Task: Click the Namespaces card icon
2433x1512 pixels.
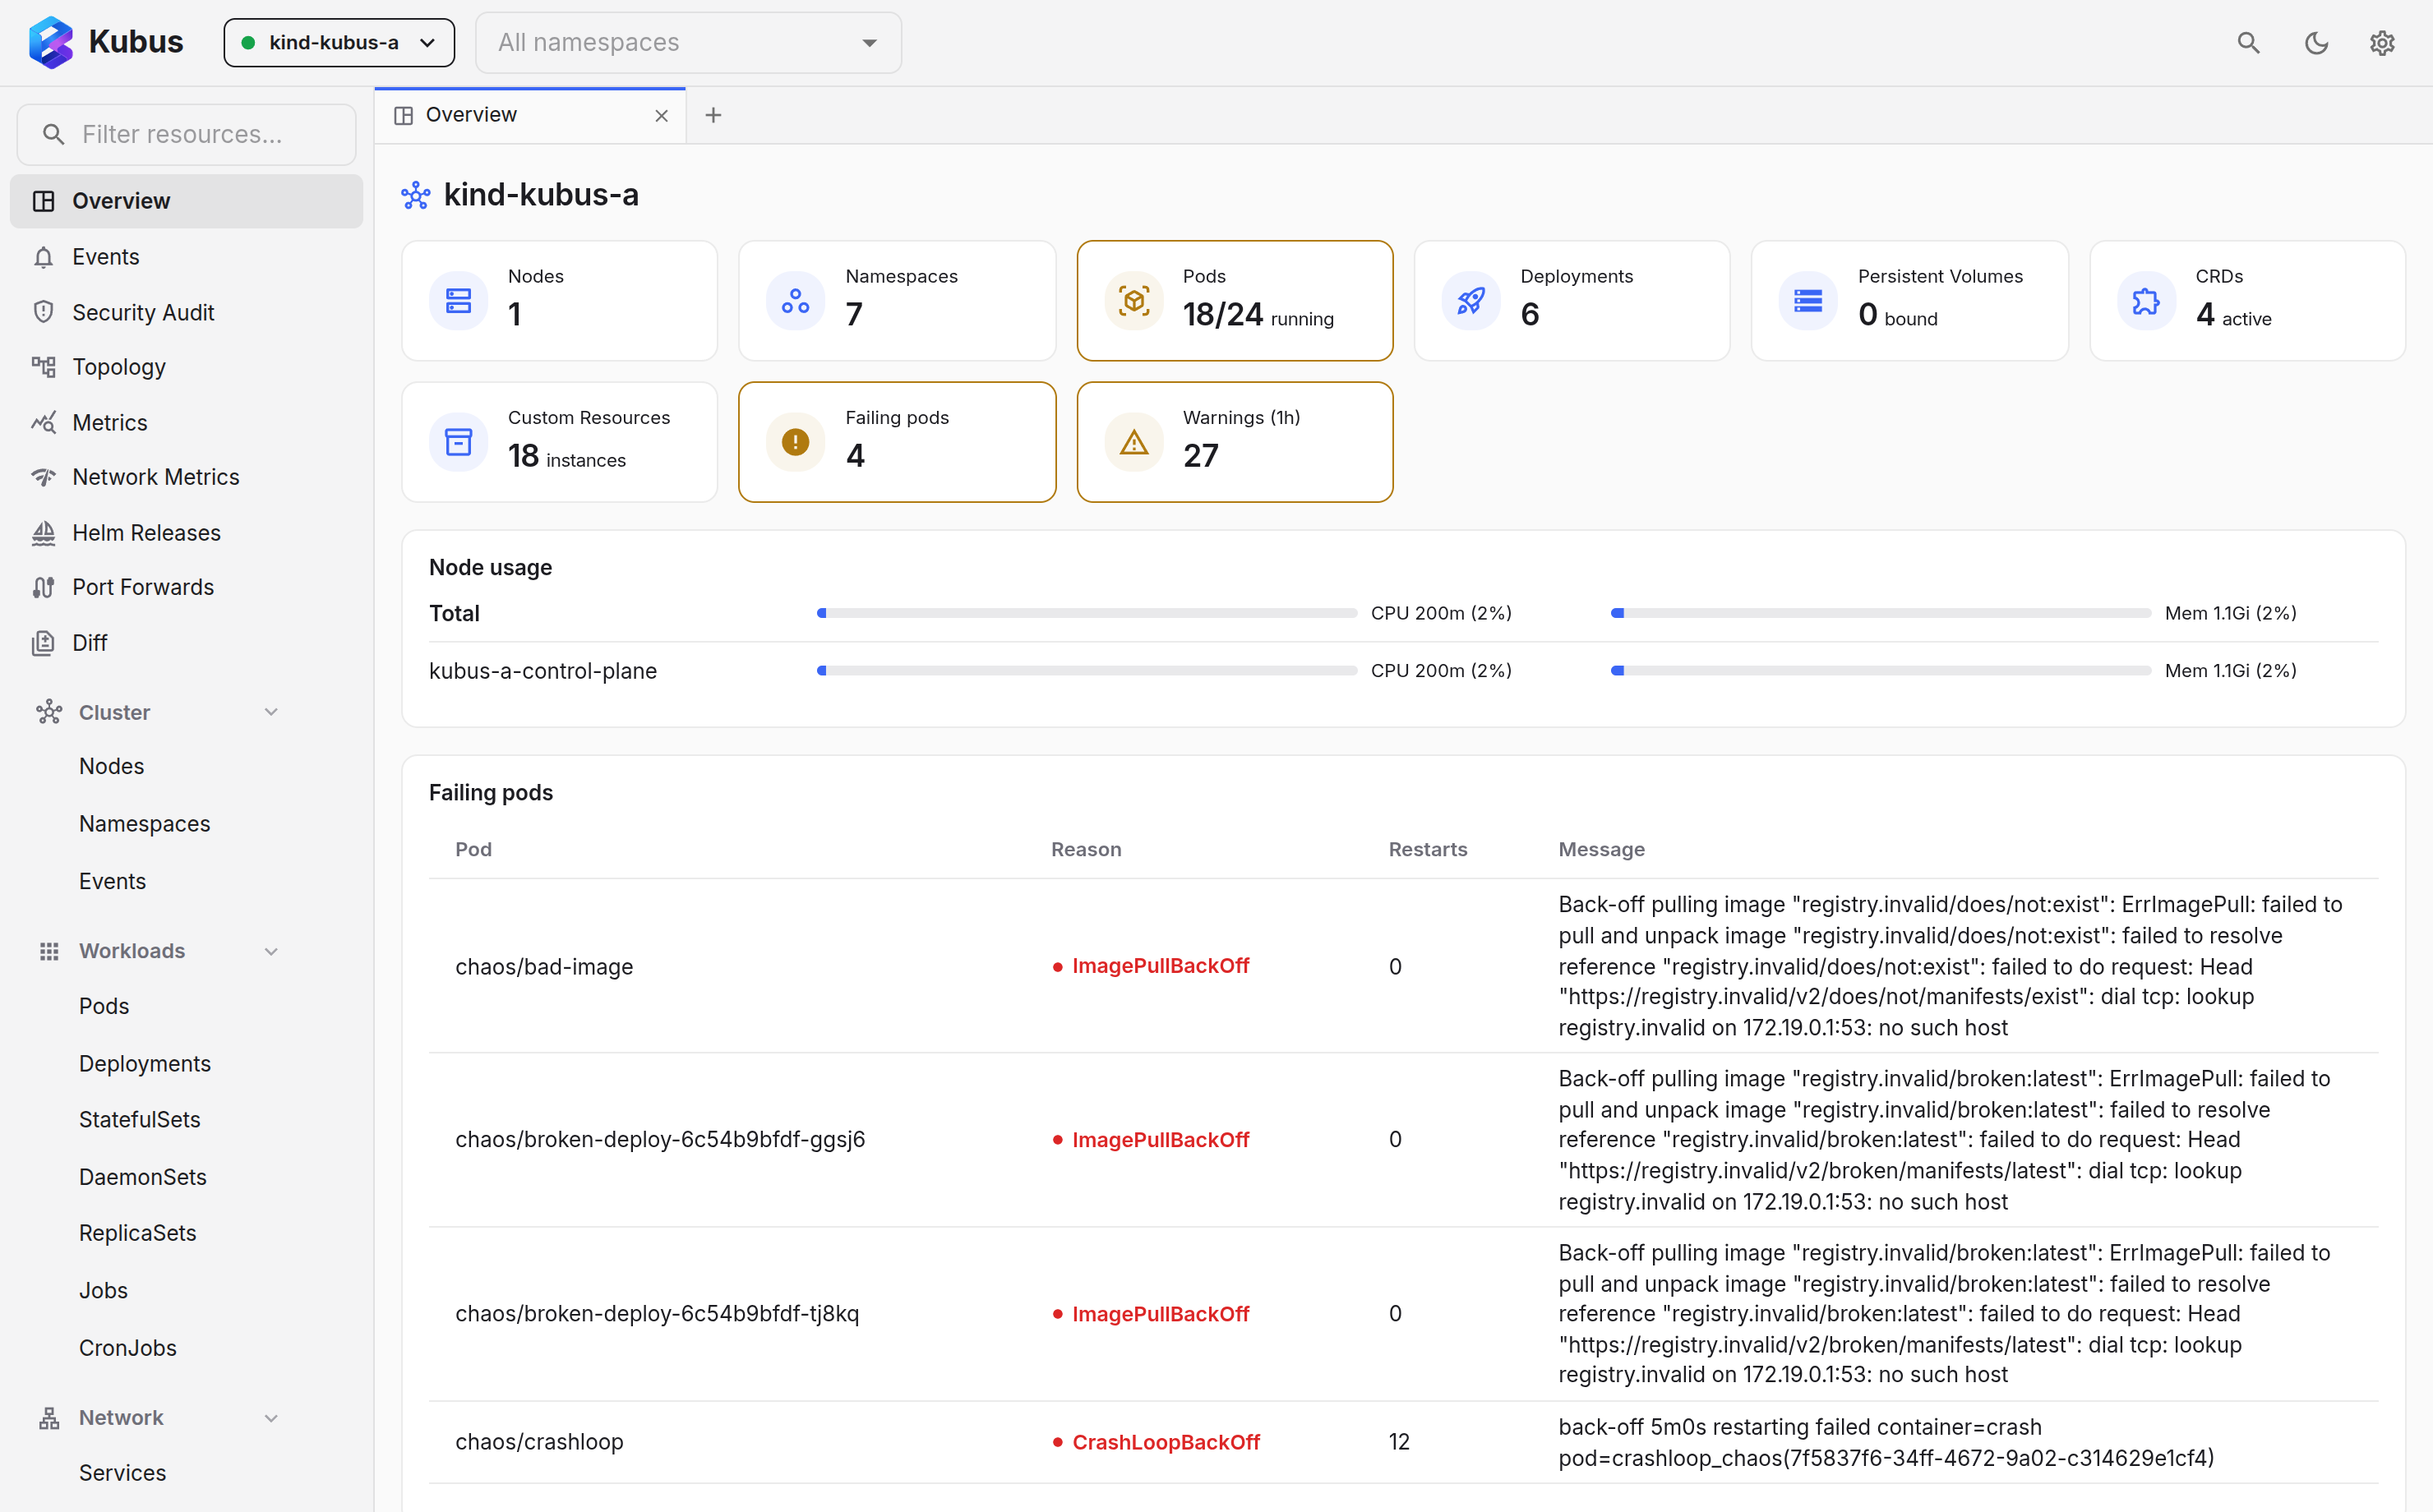Action: pos(796,300)
